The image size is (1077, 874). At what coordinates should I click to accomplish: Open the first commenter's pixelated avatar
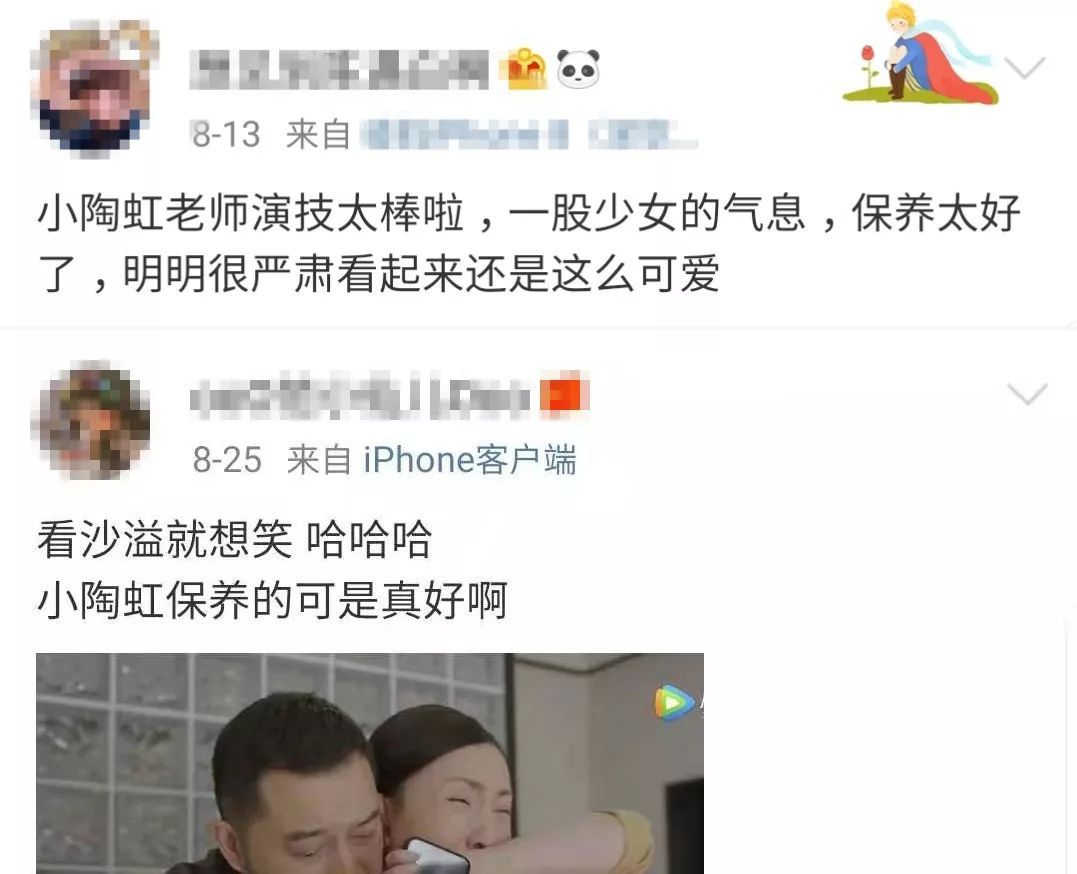[x=94, y=87]
